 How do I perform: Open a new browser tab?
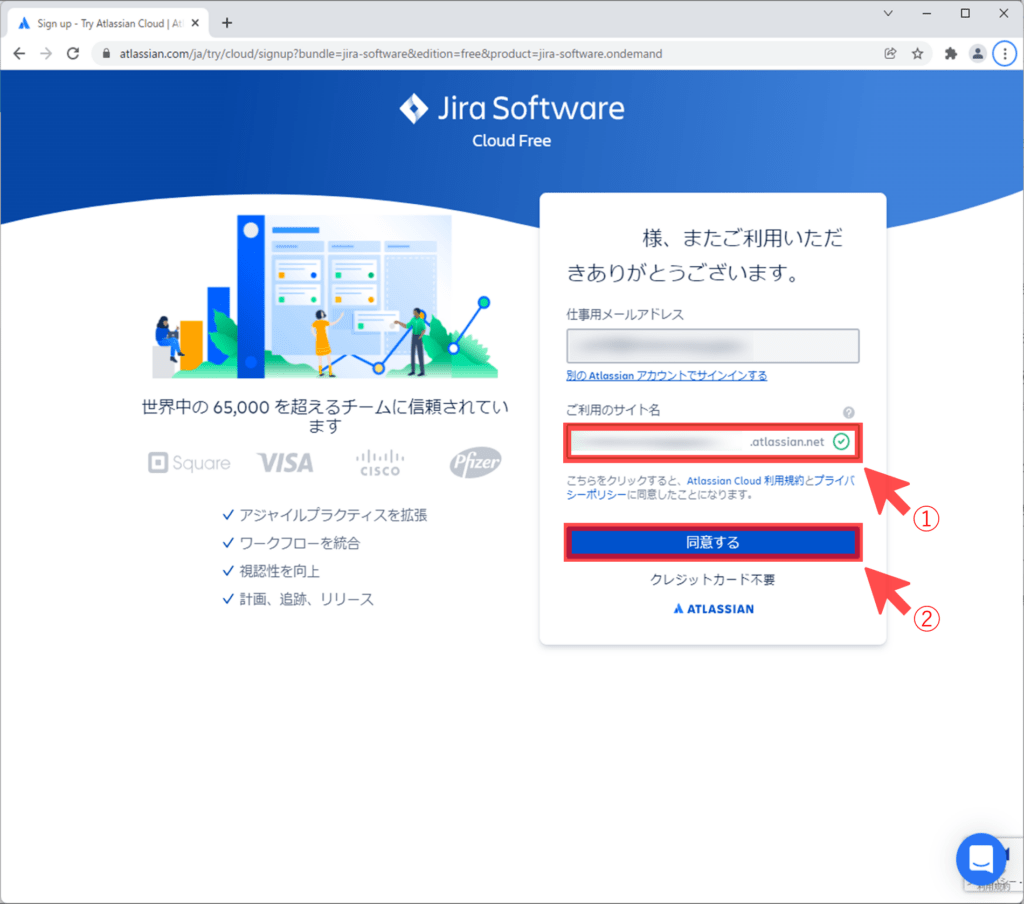click(x=227, y=23)
